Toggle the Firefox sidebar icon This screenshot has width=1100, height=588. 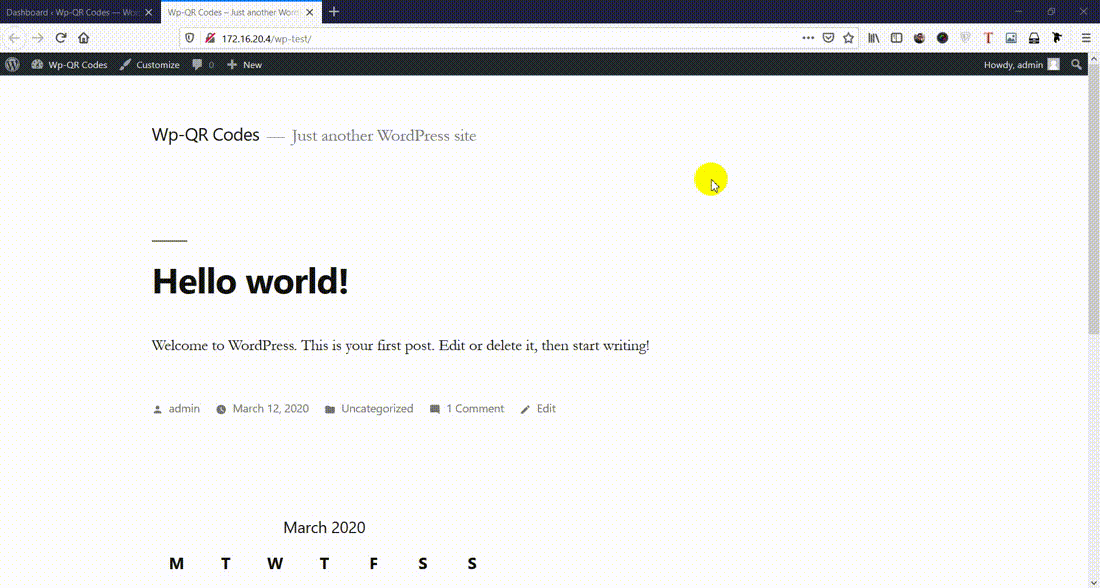tap(896, 38)
